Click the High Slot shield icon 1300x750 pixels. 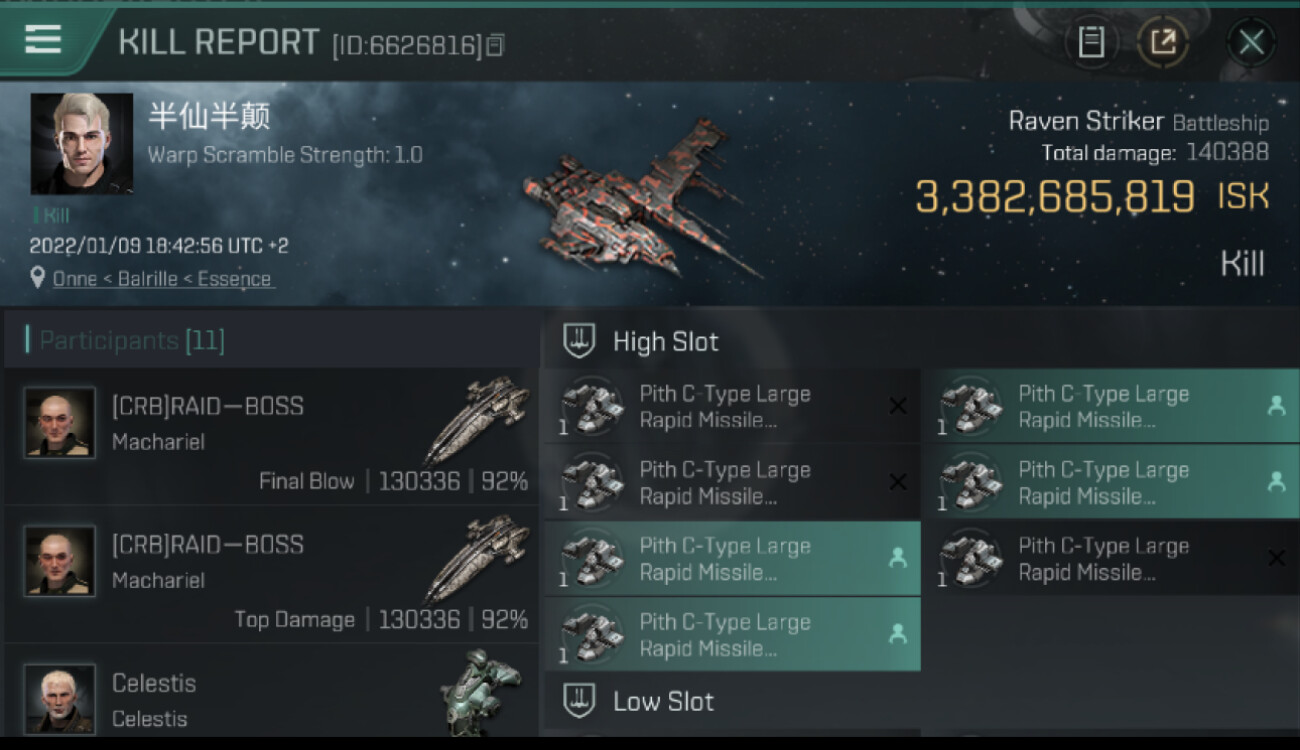click(x=579, y=341)
